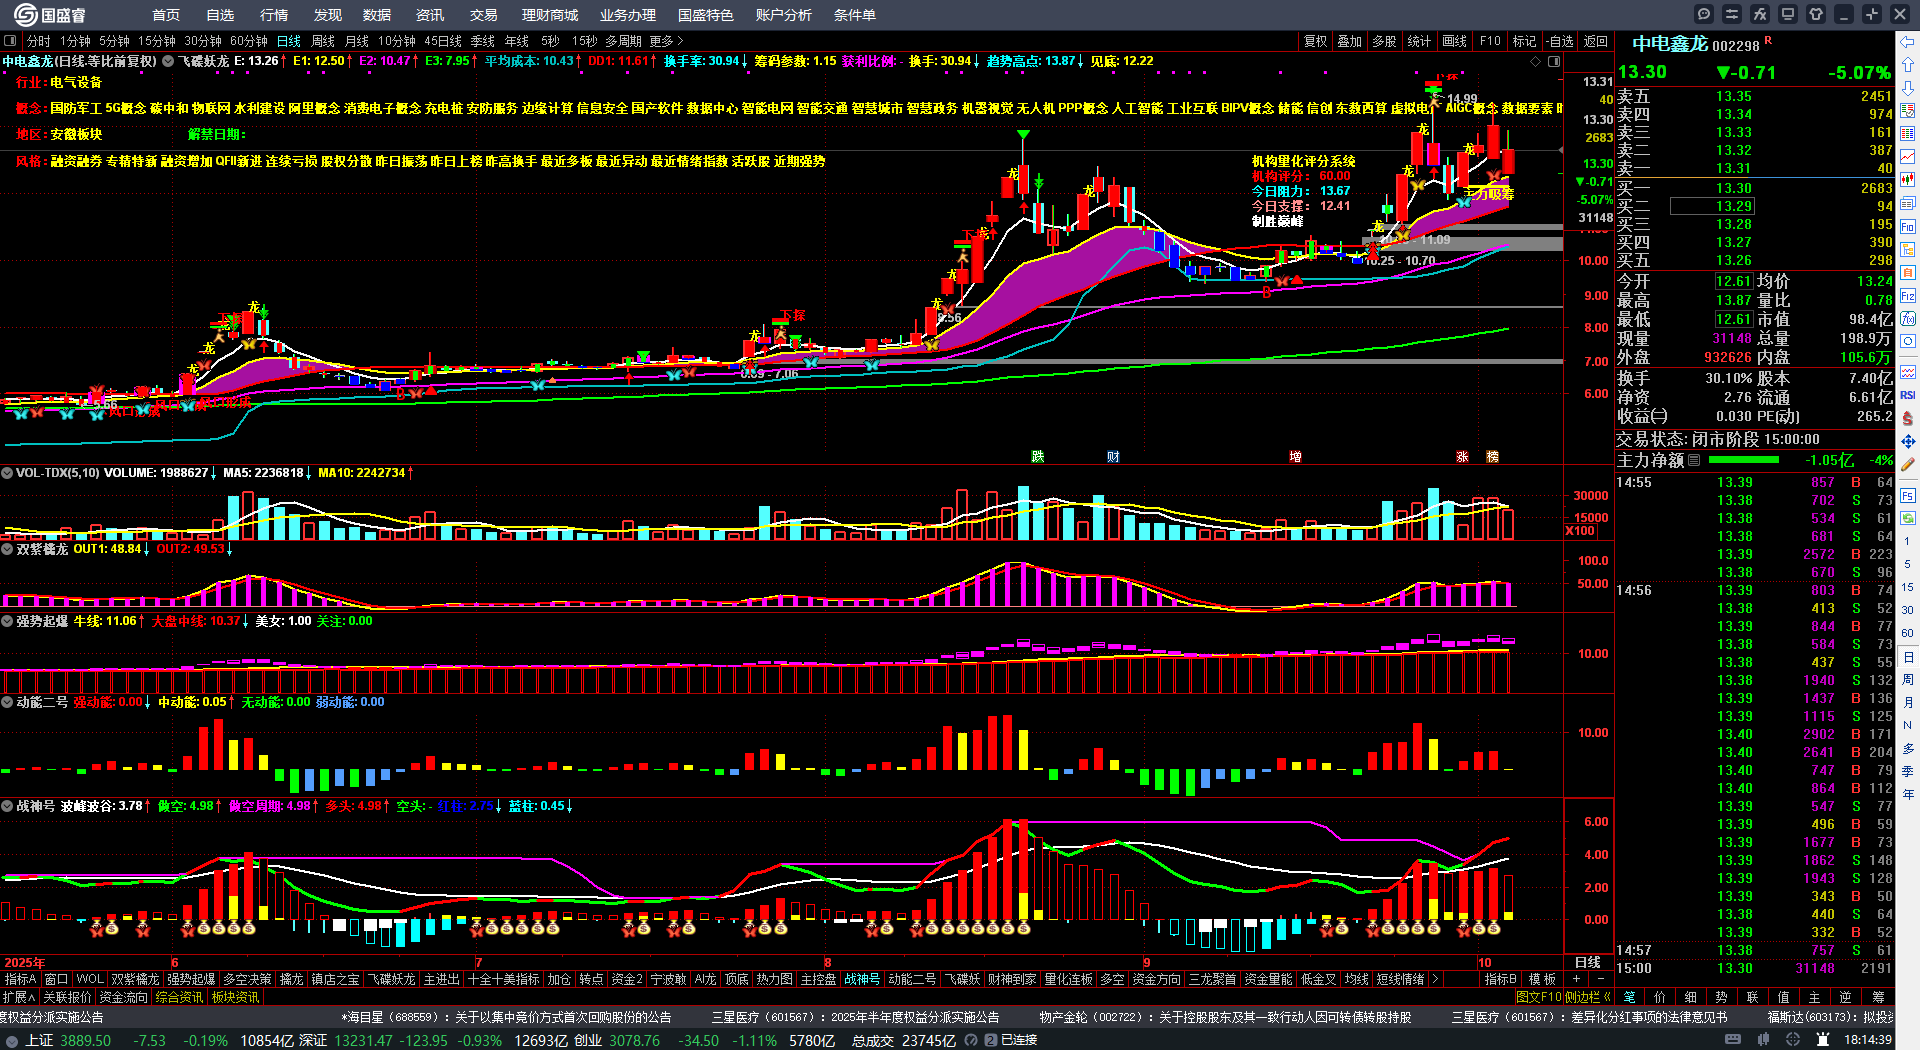Toggle the 战神号 indicator panel marker

point(7,806)
